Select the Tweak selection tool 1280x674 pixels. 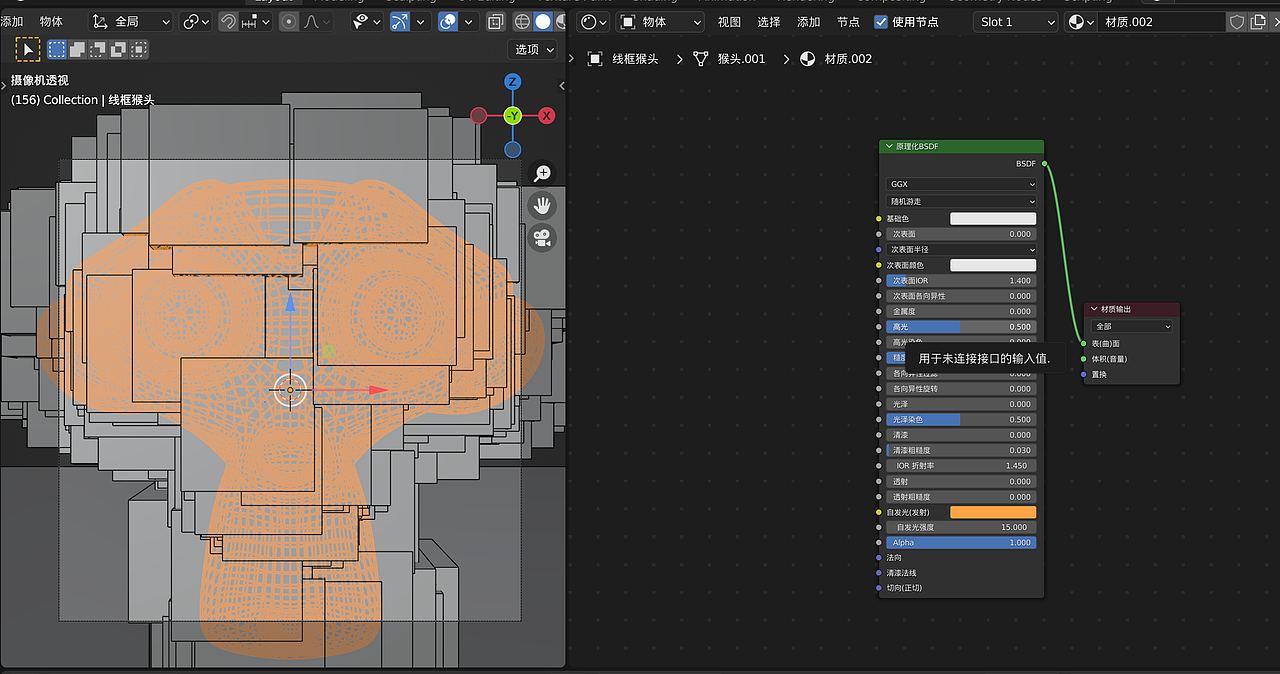pos(28,49)
